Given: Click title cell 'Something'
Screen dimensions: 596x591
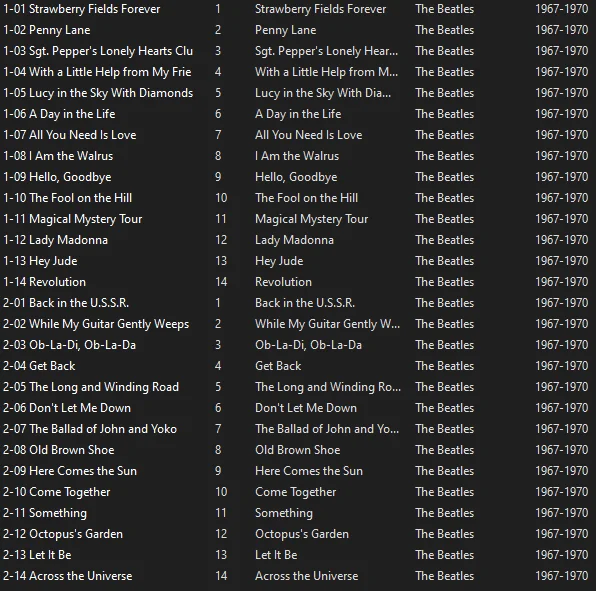Looking at the screenshot, I should click(284, 513).
